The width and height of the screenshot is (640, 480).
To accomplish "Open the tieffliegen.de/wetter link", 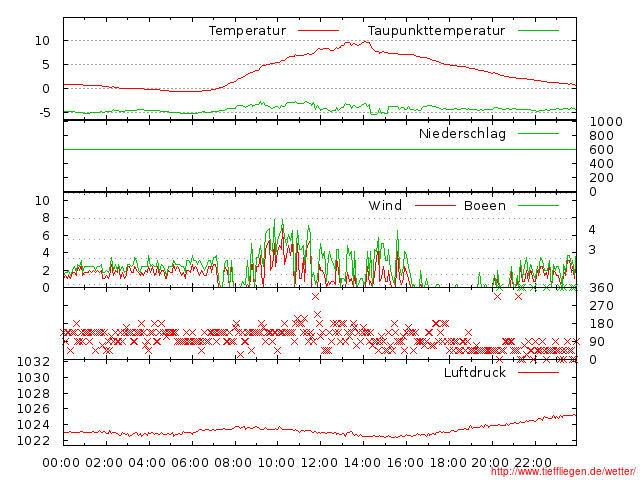I will tap(563, 471).
